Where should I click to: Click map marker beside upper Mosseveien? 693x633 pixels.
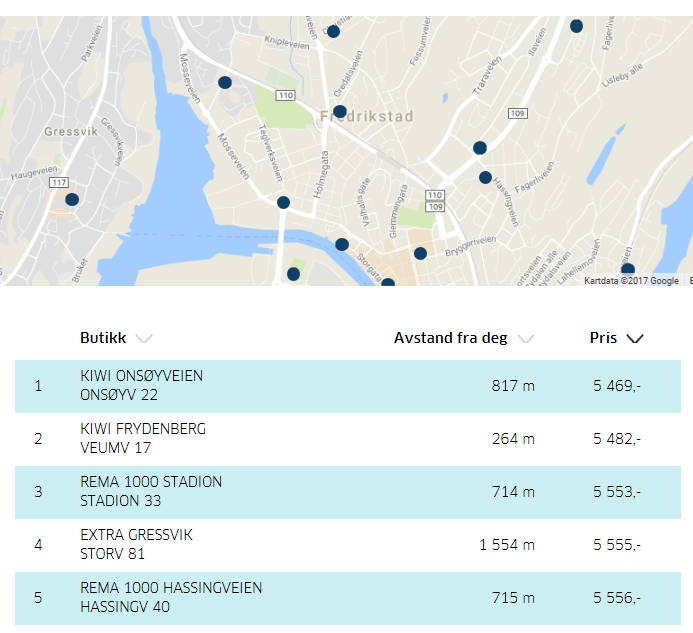pos(225,82)
